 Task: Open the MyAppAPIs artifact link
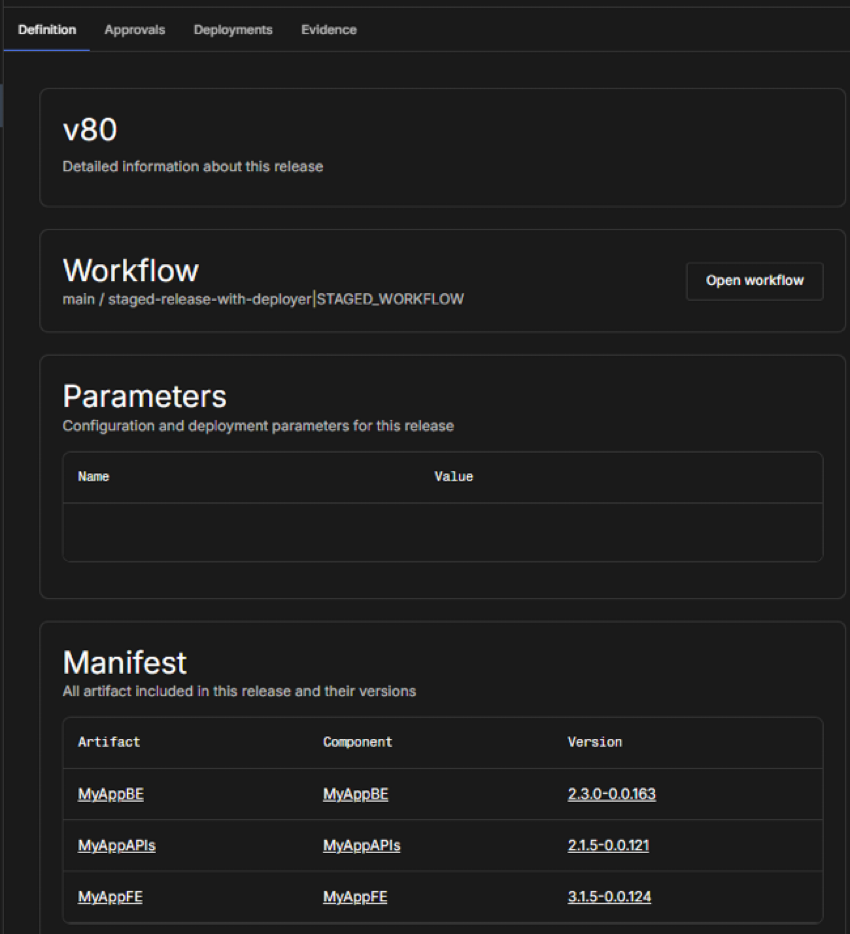pos(116,846)
